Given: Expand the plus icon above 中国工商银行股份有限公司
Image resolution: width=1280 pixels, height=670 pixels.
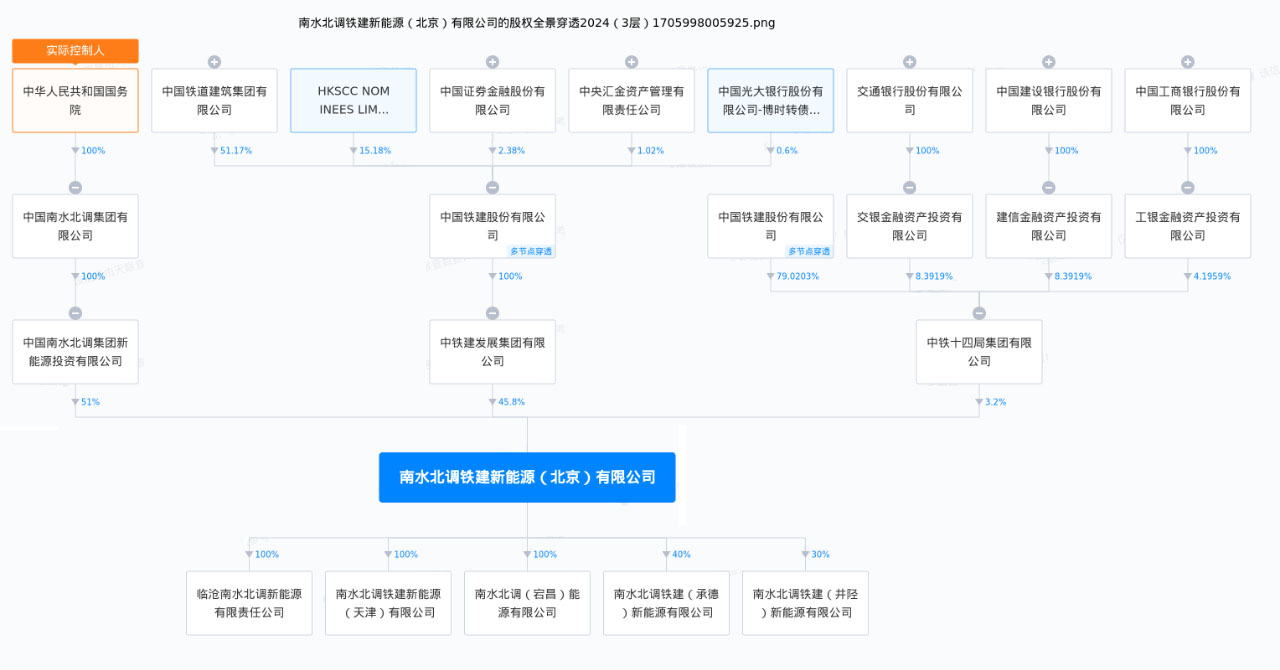Looking at the screenshot, I should click(x=1187, y=62).
